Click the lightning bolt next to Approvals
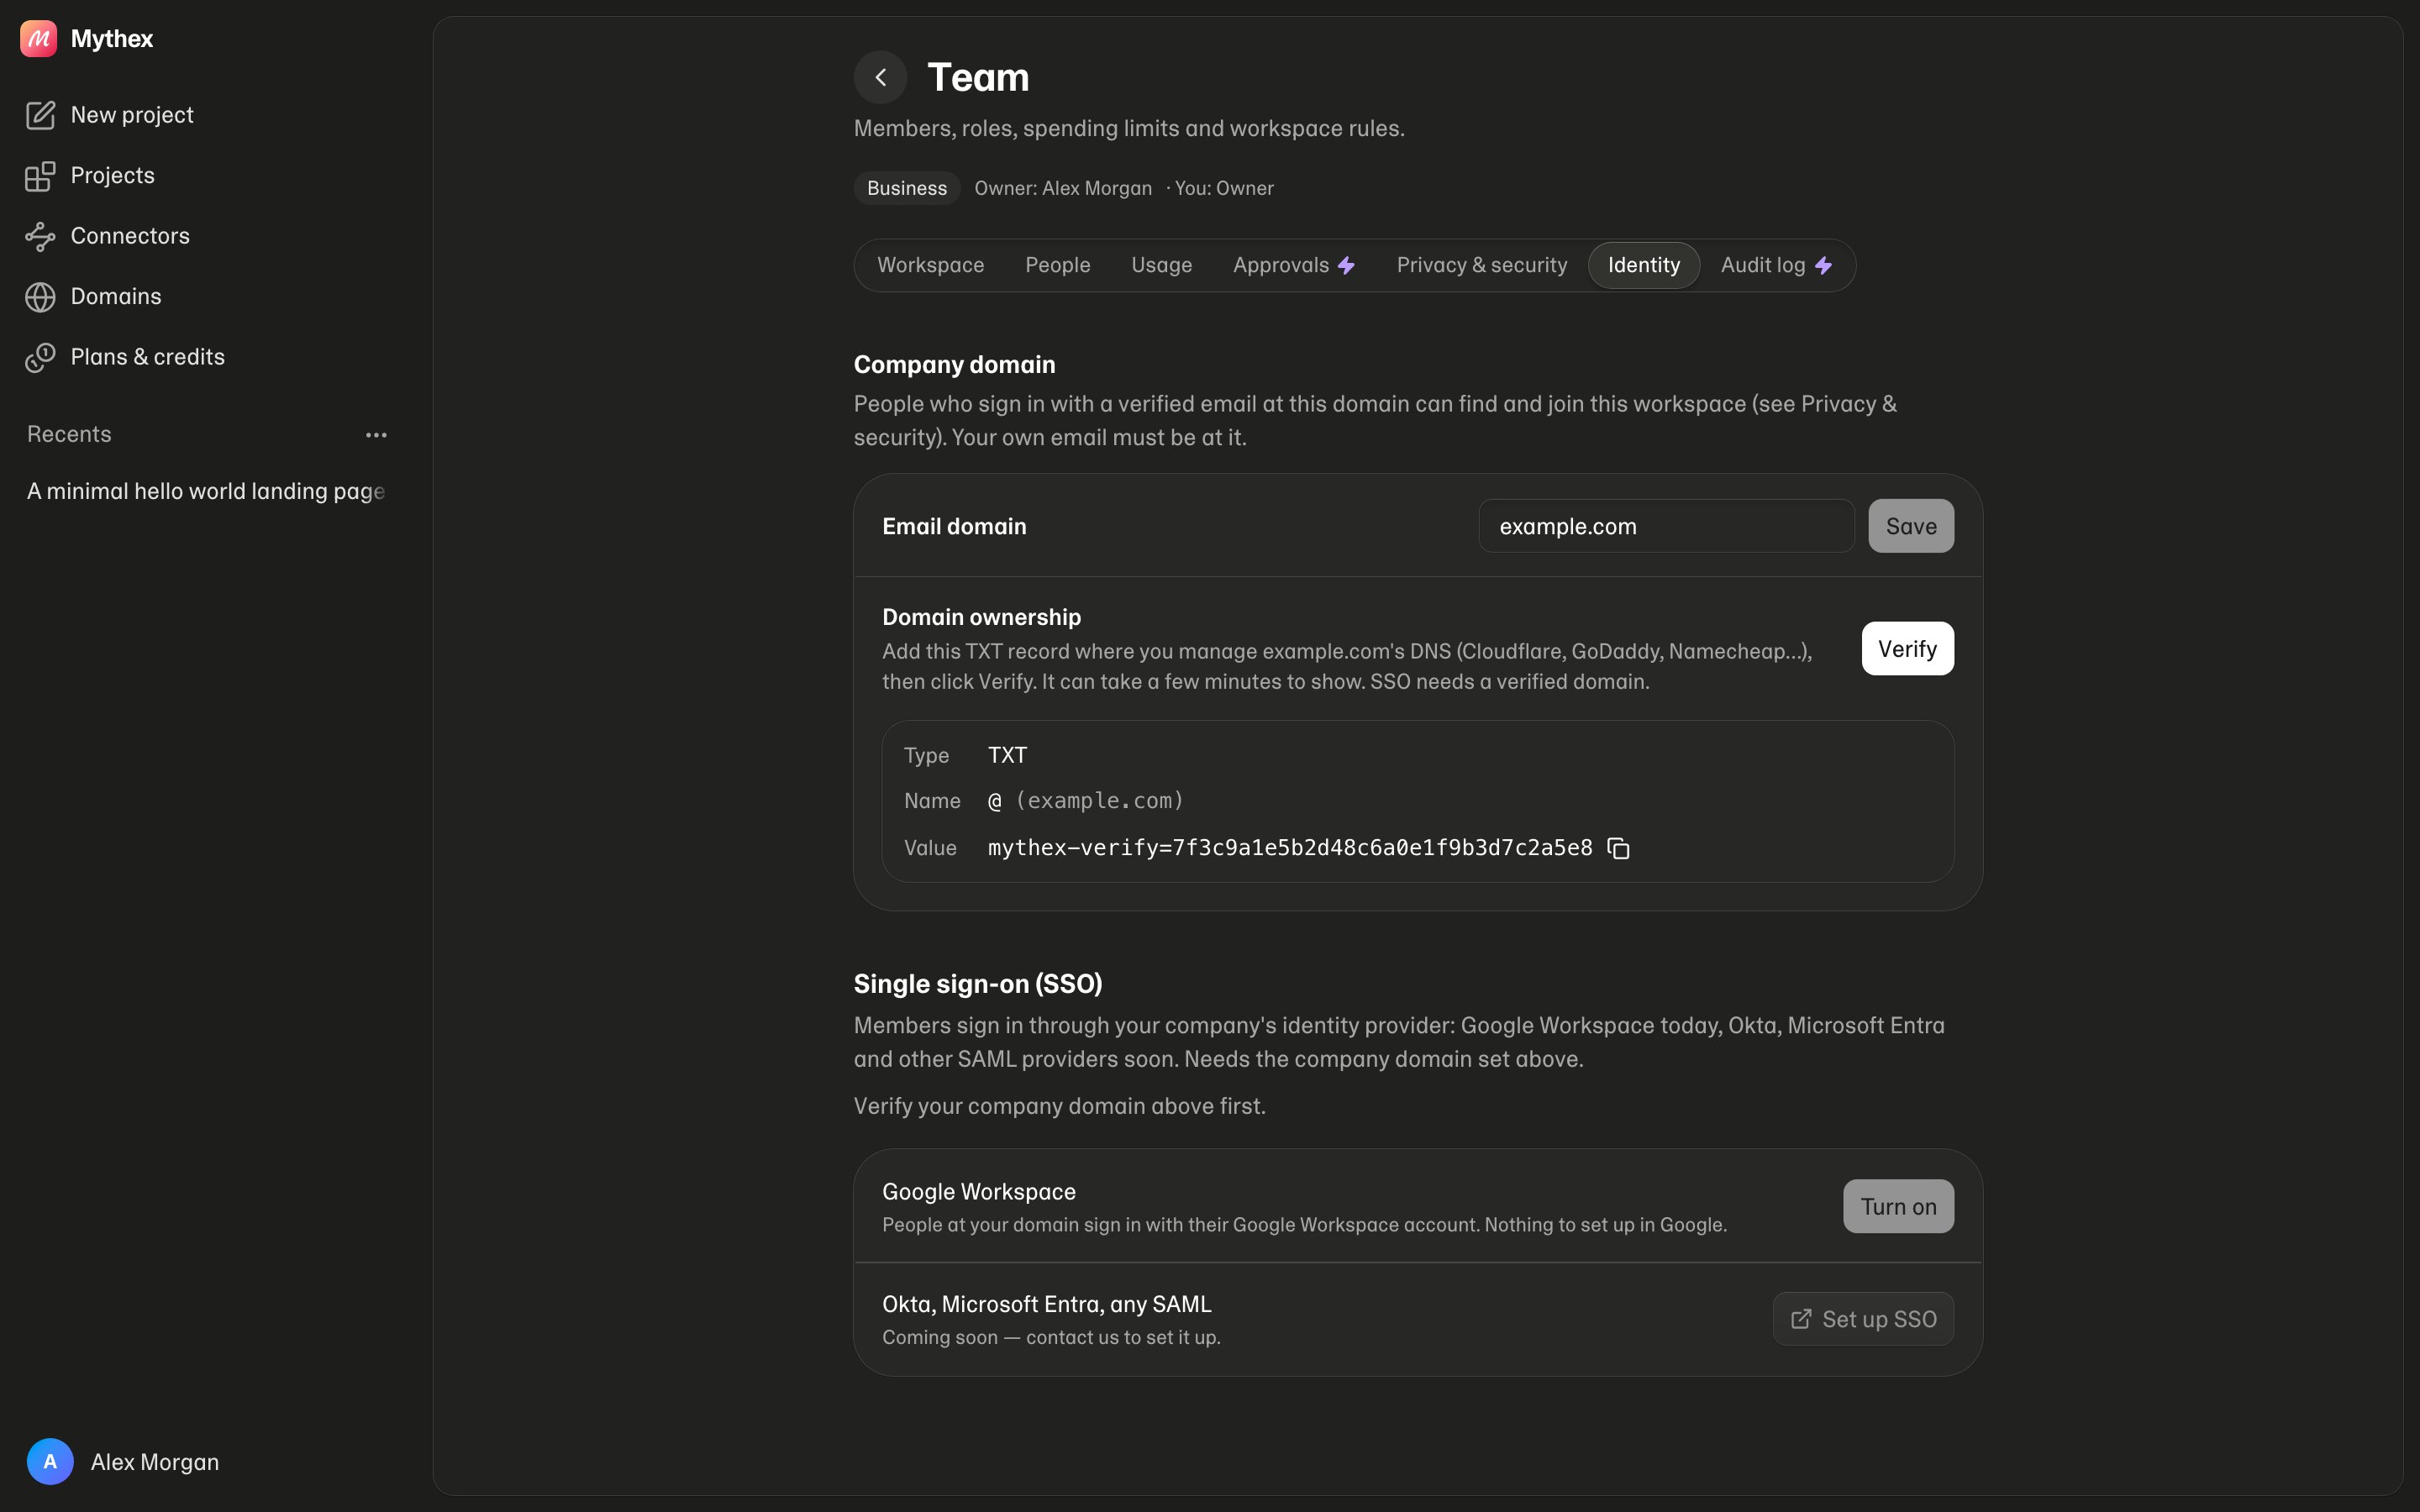The height and width of the screenshot is (1512, 2420). 1346,265
